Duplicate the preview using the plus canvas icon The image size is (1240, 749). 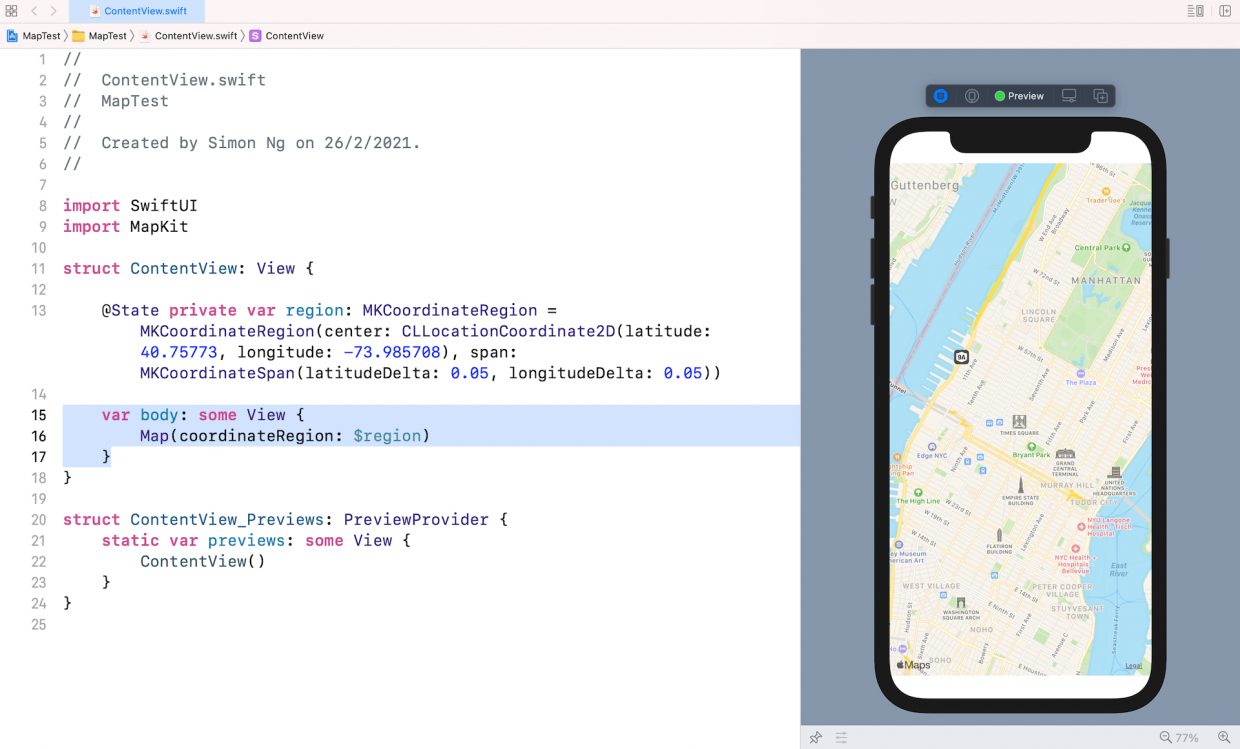tap(1100, 95)
